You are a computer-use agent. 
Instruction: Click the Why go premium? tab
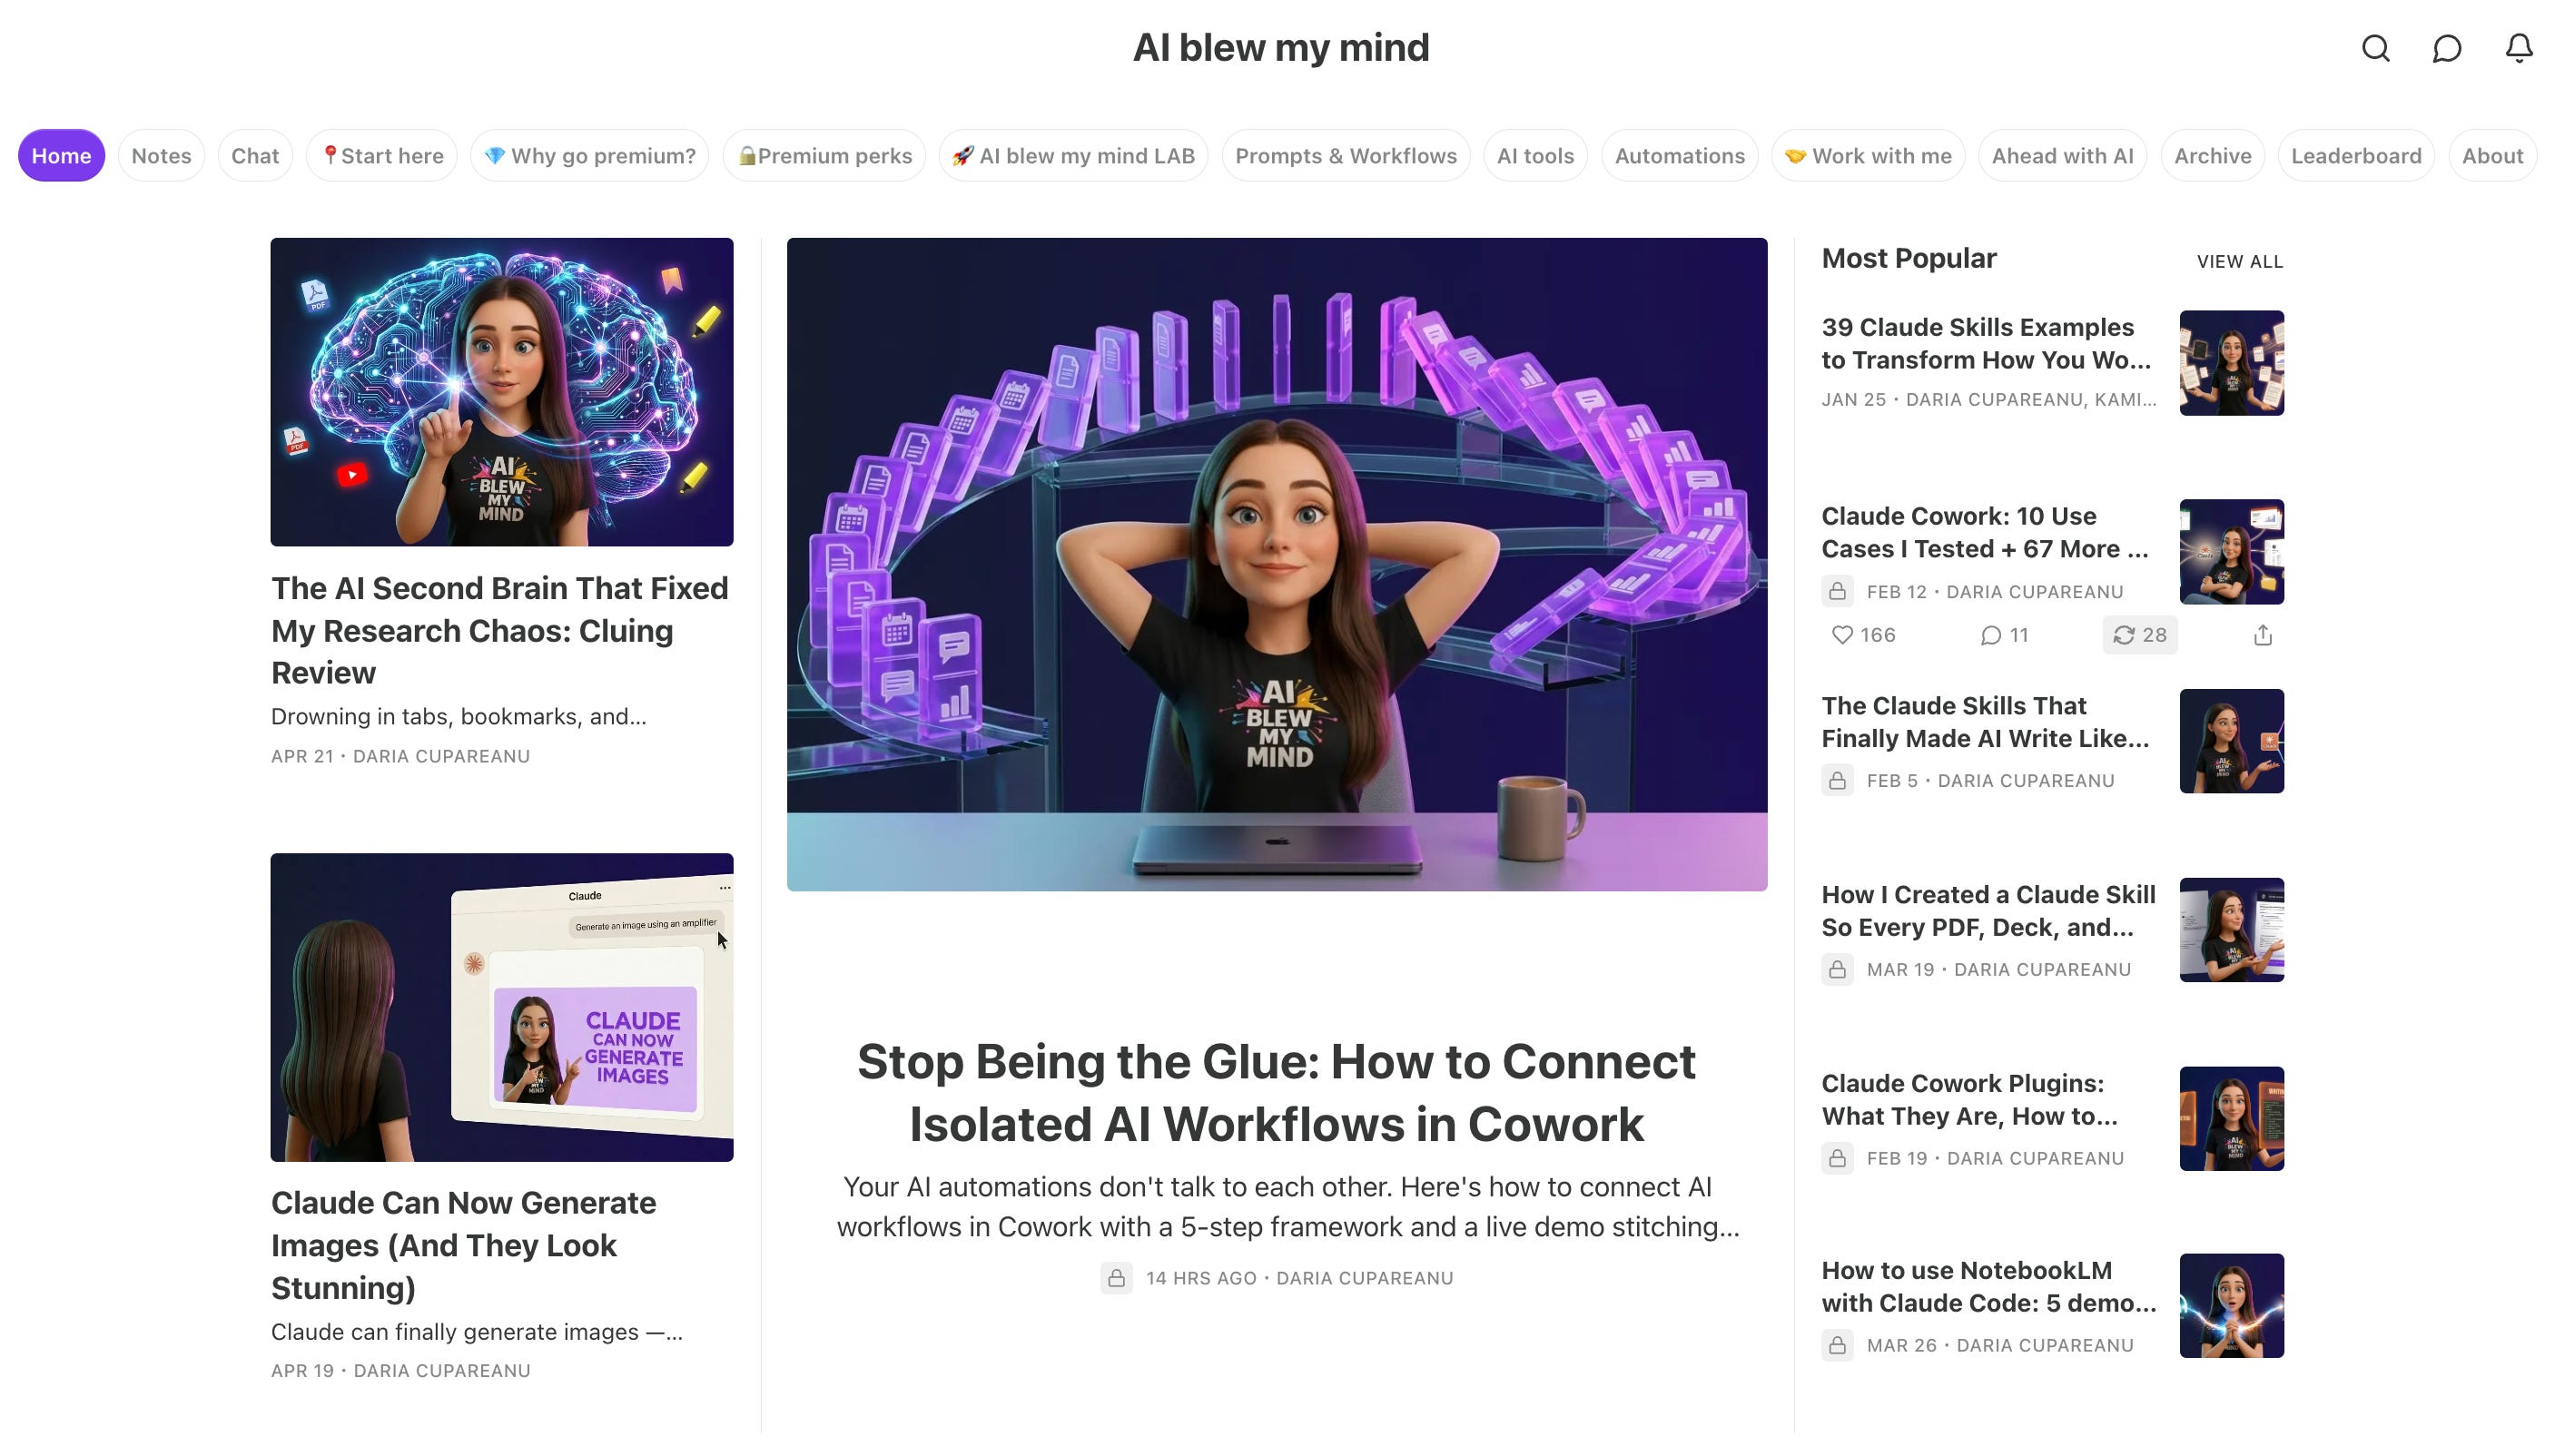pyautogui.click(x=589, y=155)
